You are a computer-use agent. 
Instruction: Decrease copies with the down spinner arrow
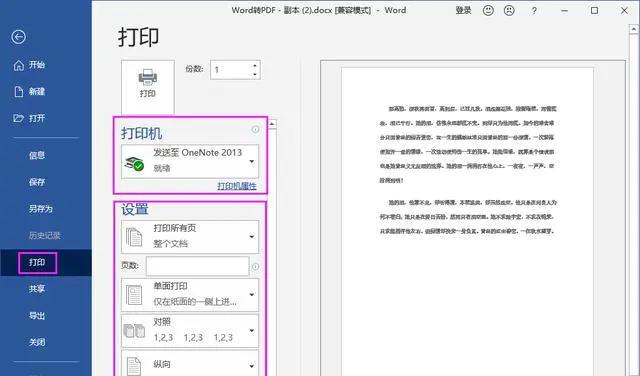255,74
